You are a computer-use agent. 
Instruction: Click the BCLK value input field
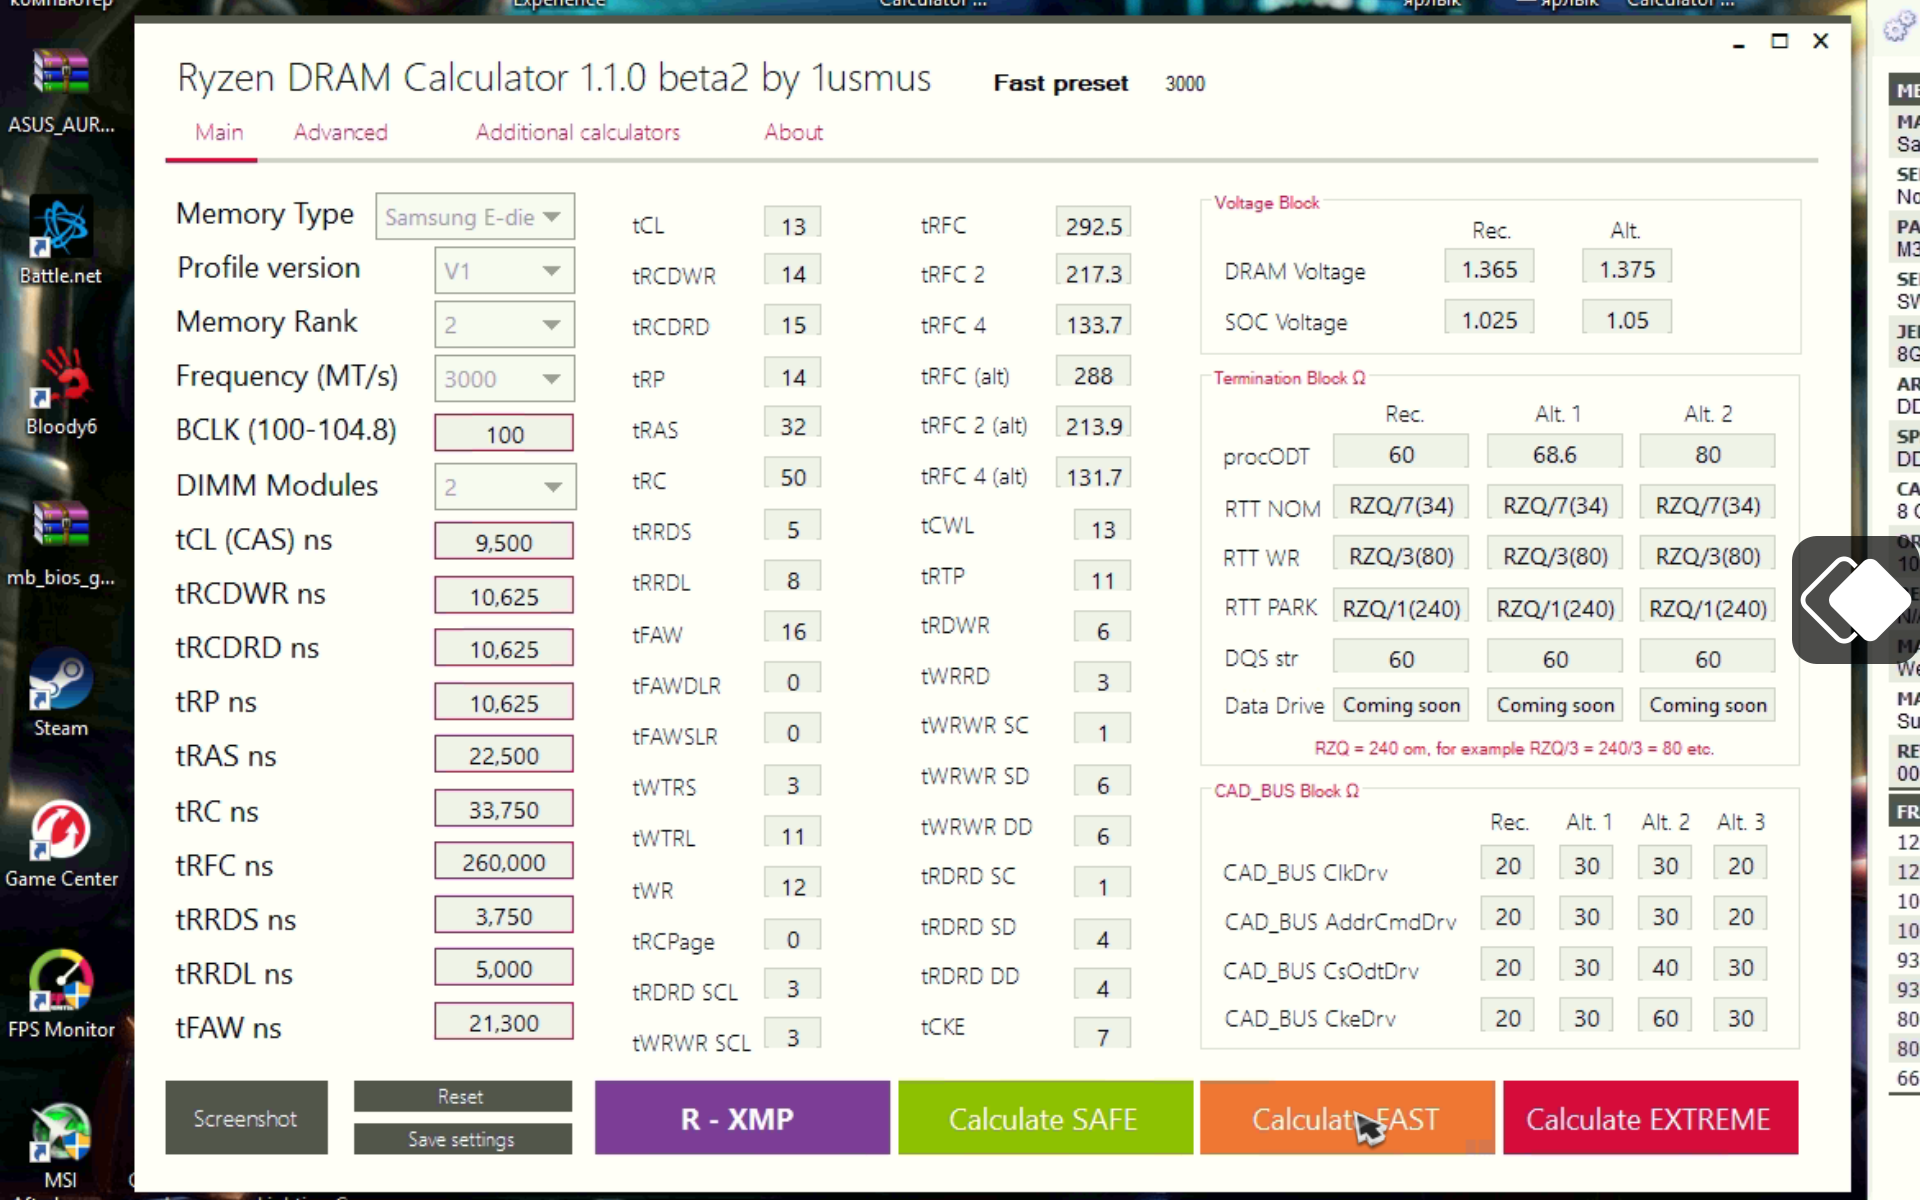coord(504,434)
